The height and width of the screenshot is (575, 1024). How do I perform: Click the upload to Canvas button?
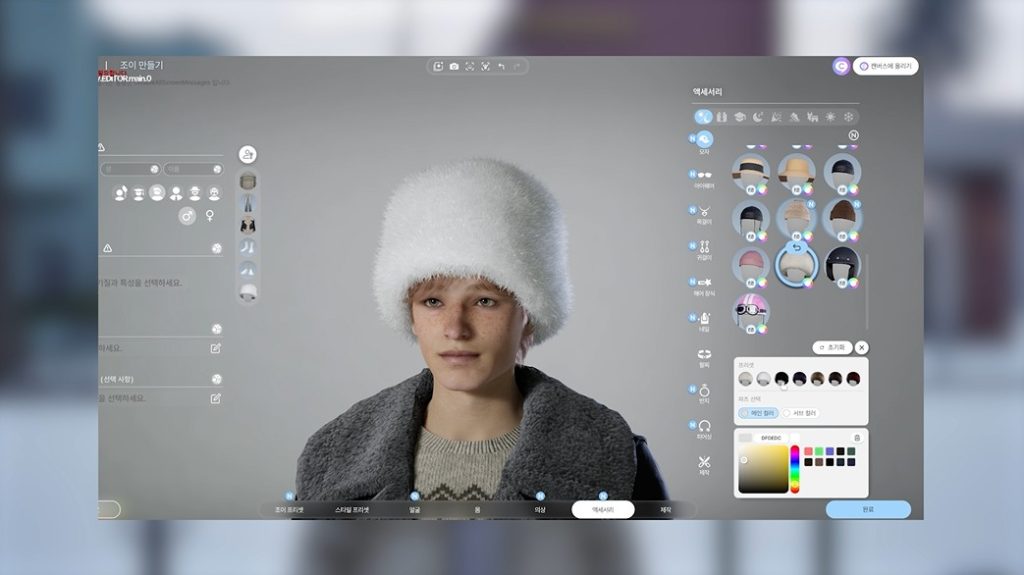[x=886, y=66]
